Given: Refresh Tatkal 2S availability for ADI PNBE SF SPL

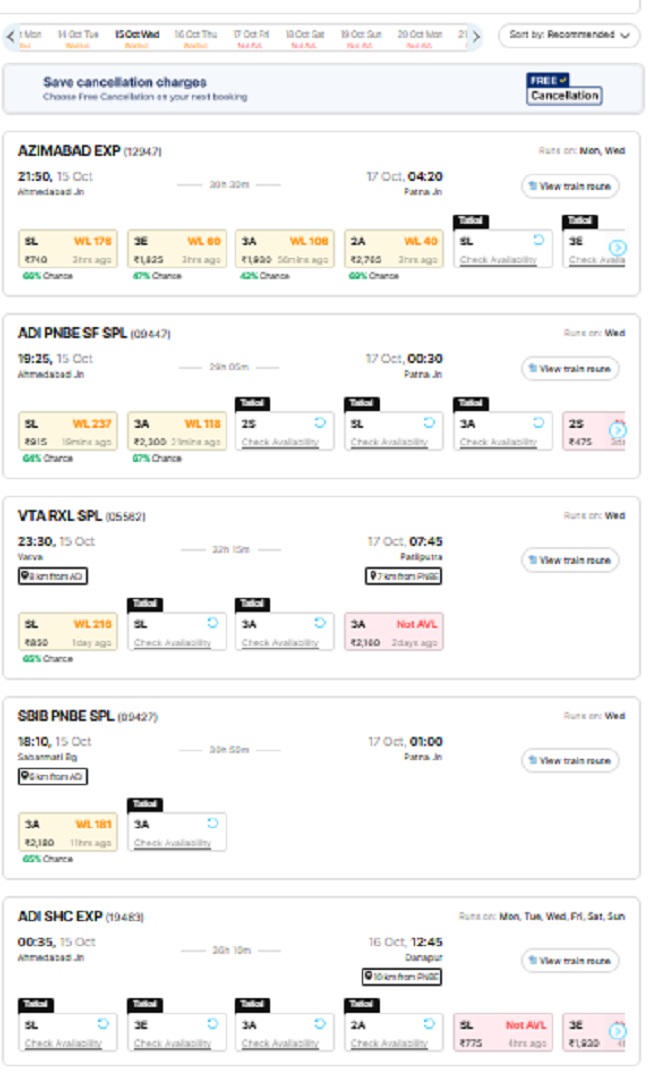Looking at the screenshot, I should tap(318, 423).
